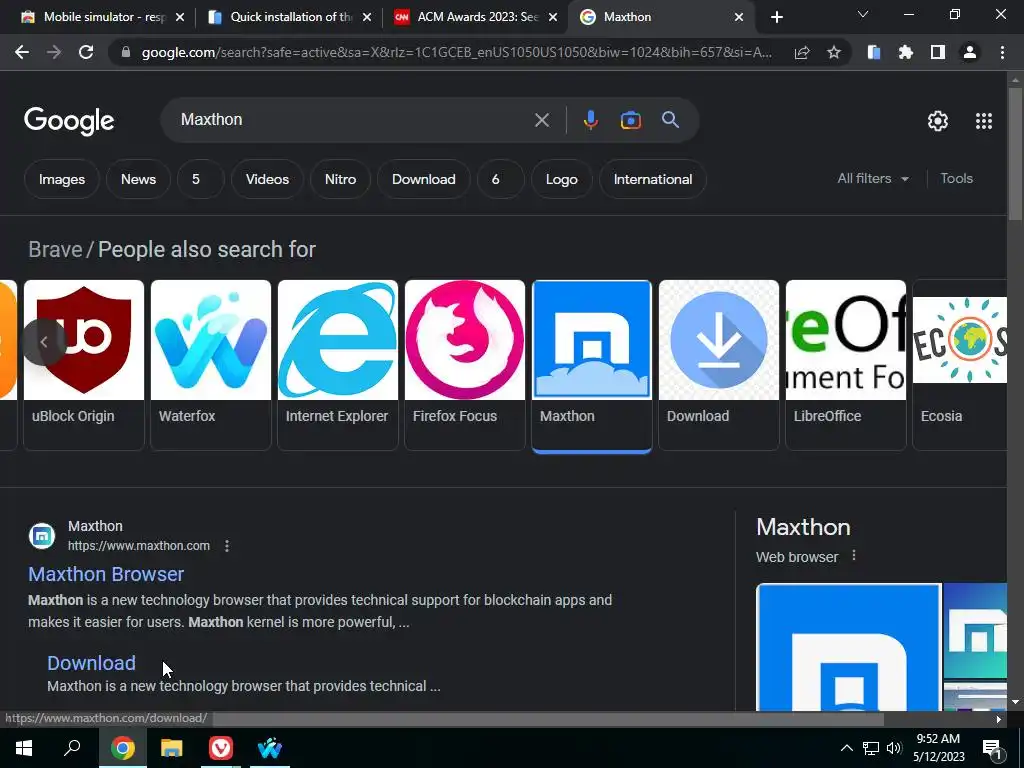Submit search with the magnifier icon

[x=671, y=120]
